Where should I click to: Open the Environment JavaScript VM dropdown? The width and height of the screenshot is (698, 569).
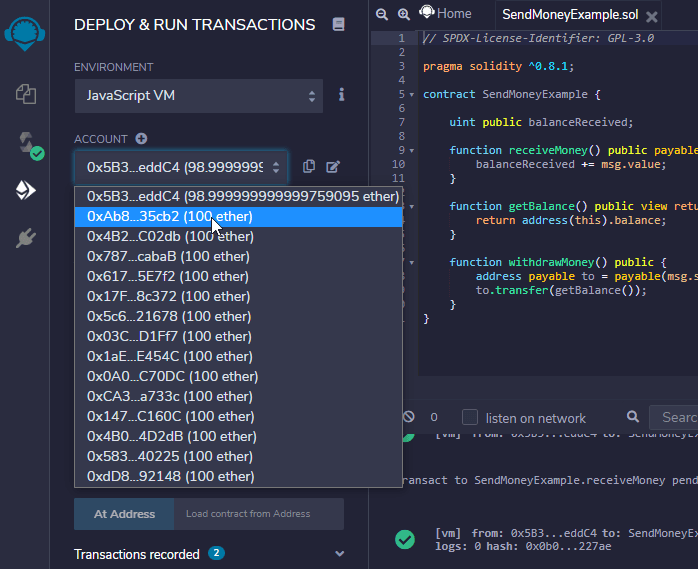click(199, 96)
